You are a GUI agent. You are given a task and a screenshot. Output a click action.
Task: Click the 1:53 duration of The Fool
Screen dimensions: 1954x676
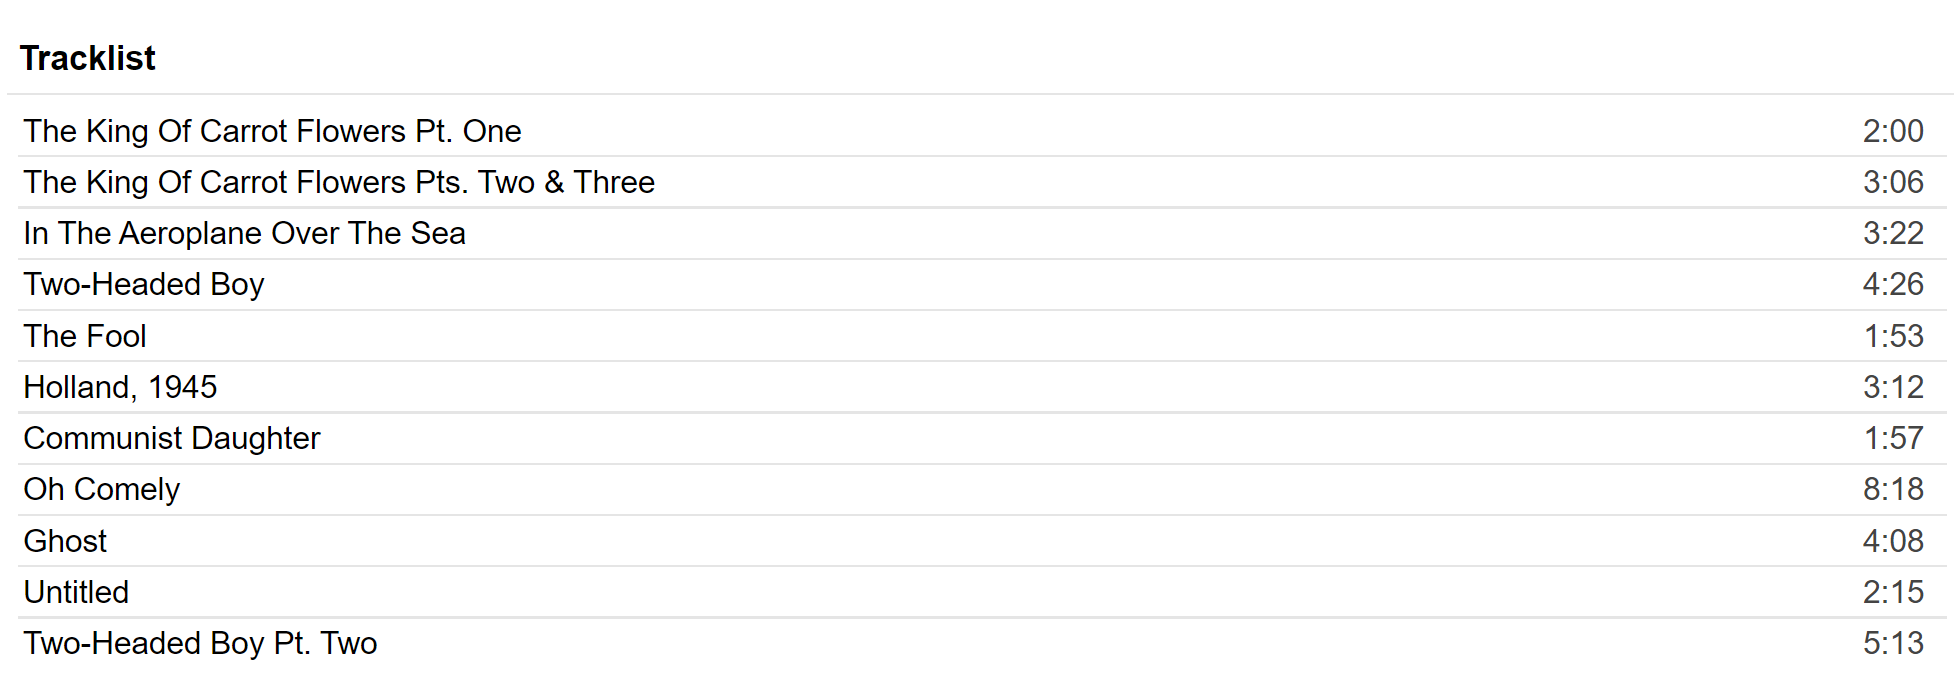(x=1892, y=336)
